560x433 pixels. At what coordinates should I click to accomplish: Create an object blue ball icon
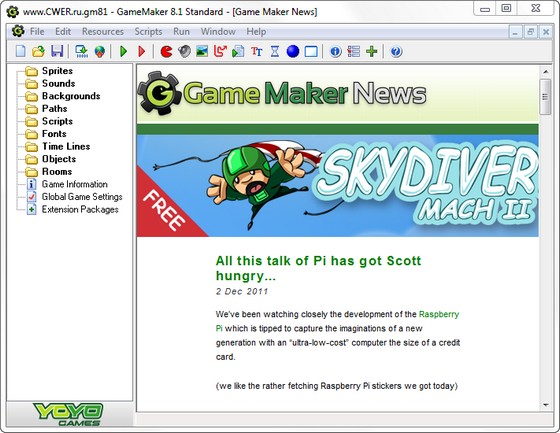click(293, 51)
